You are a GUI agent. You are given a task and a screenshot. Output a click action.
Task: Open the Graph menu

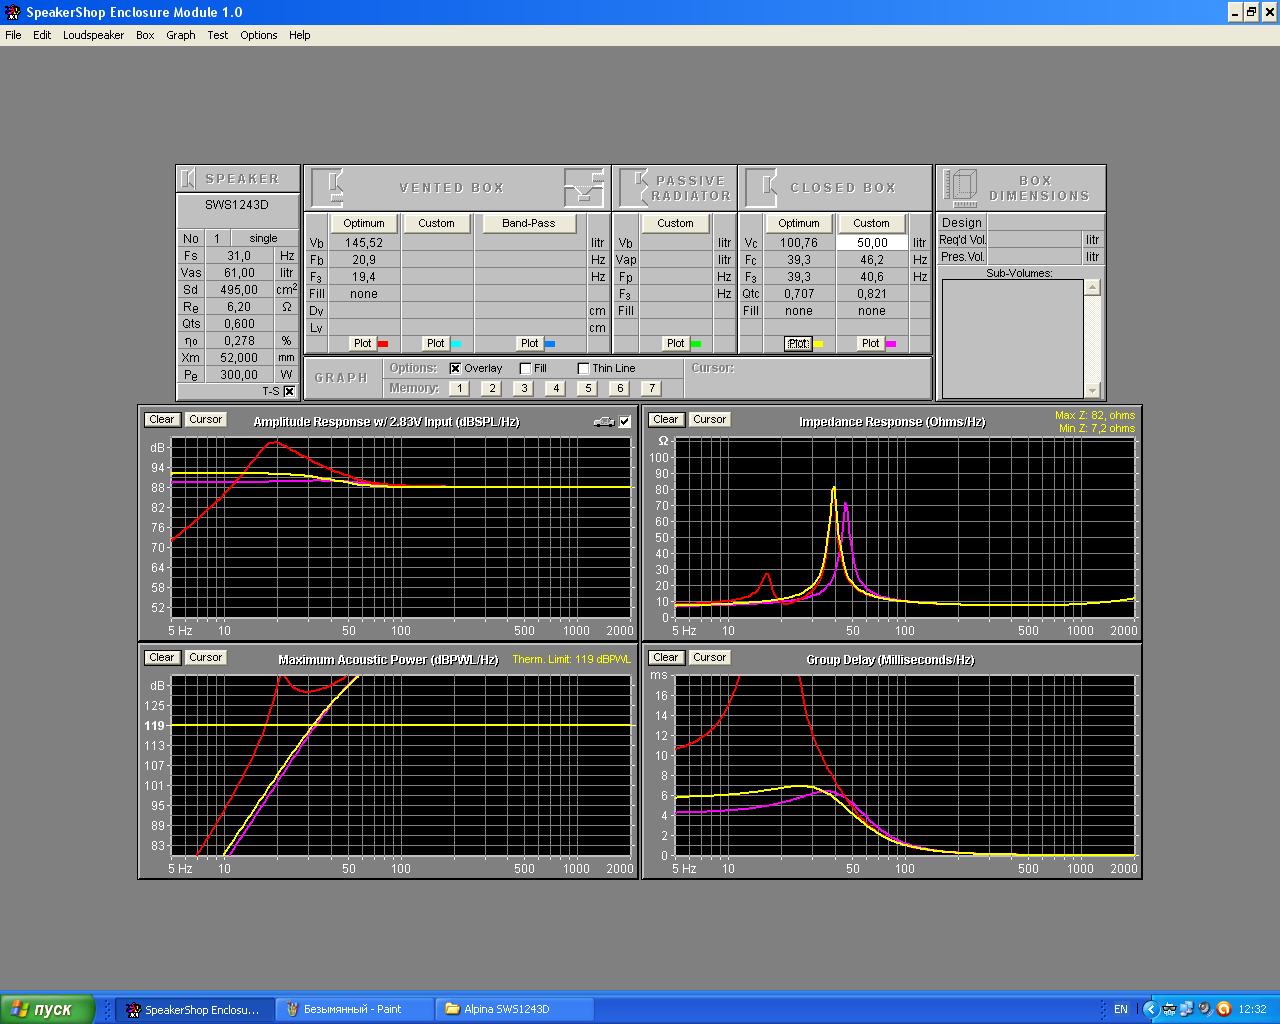pyautogui.click(x=180, y=35)
